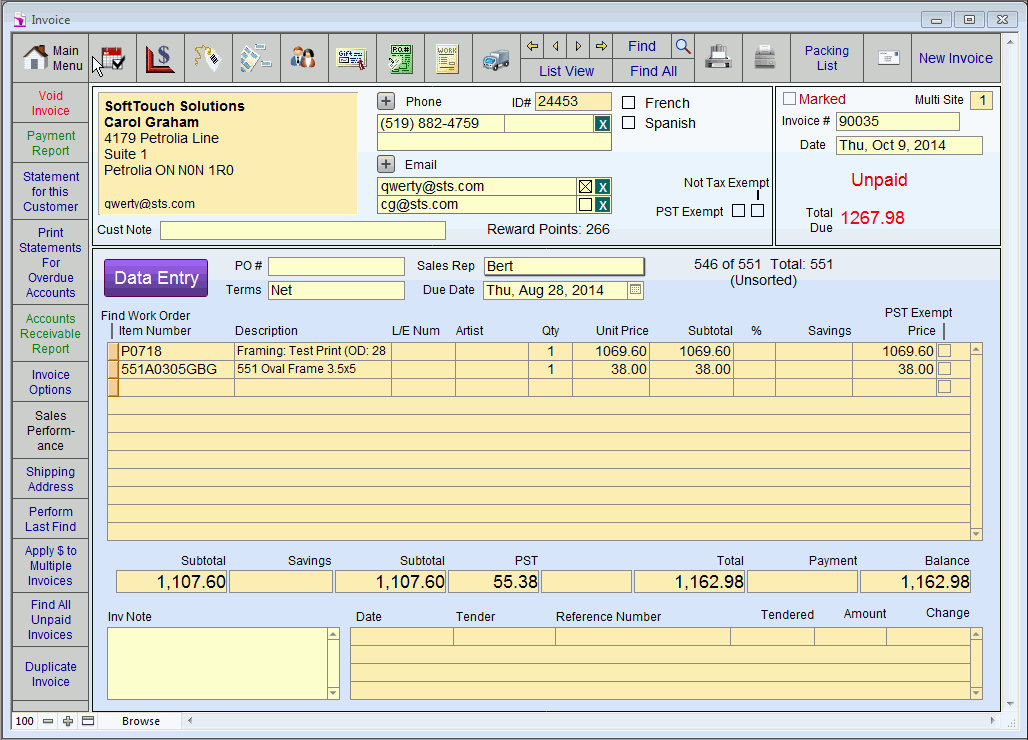
Task: Open the gift certificate icon
Action: [352, 58]
